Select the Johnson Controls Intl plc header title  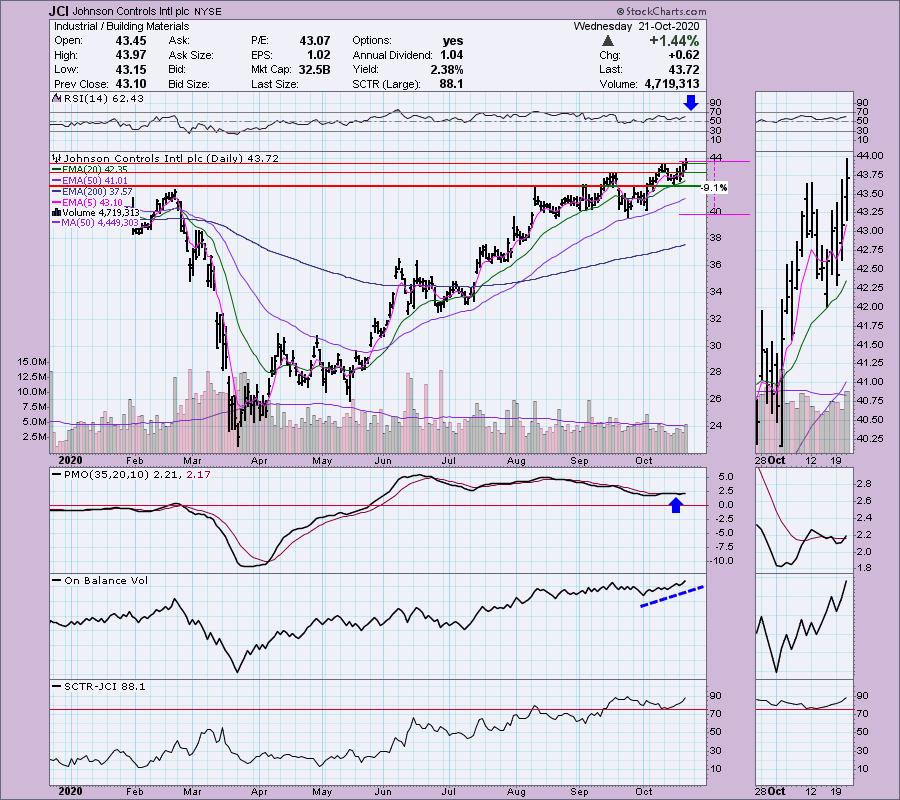132,11
